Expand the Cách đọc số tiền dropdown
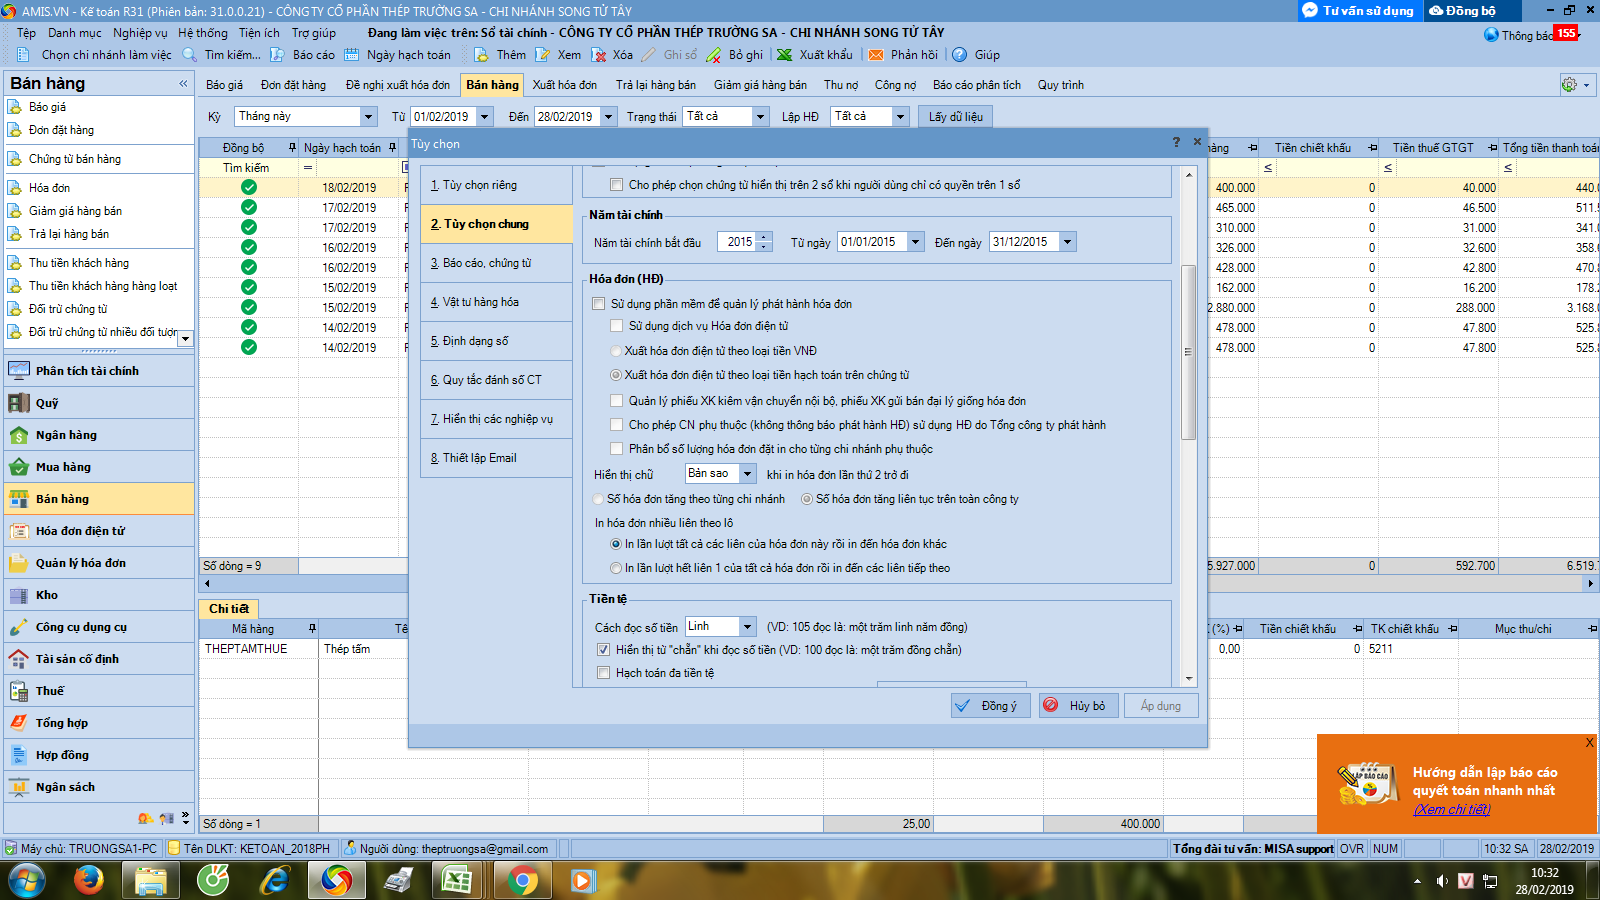The width and height of the screenshot is (1600, 900). 747,627
